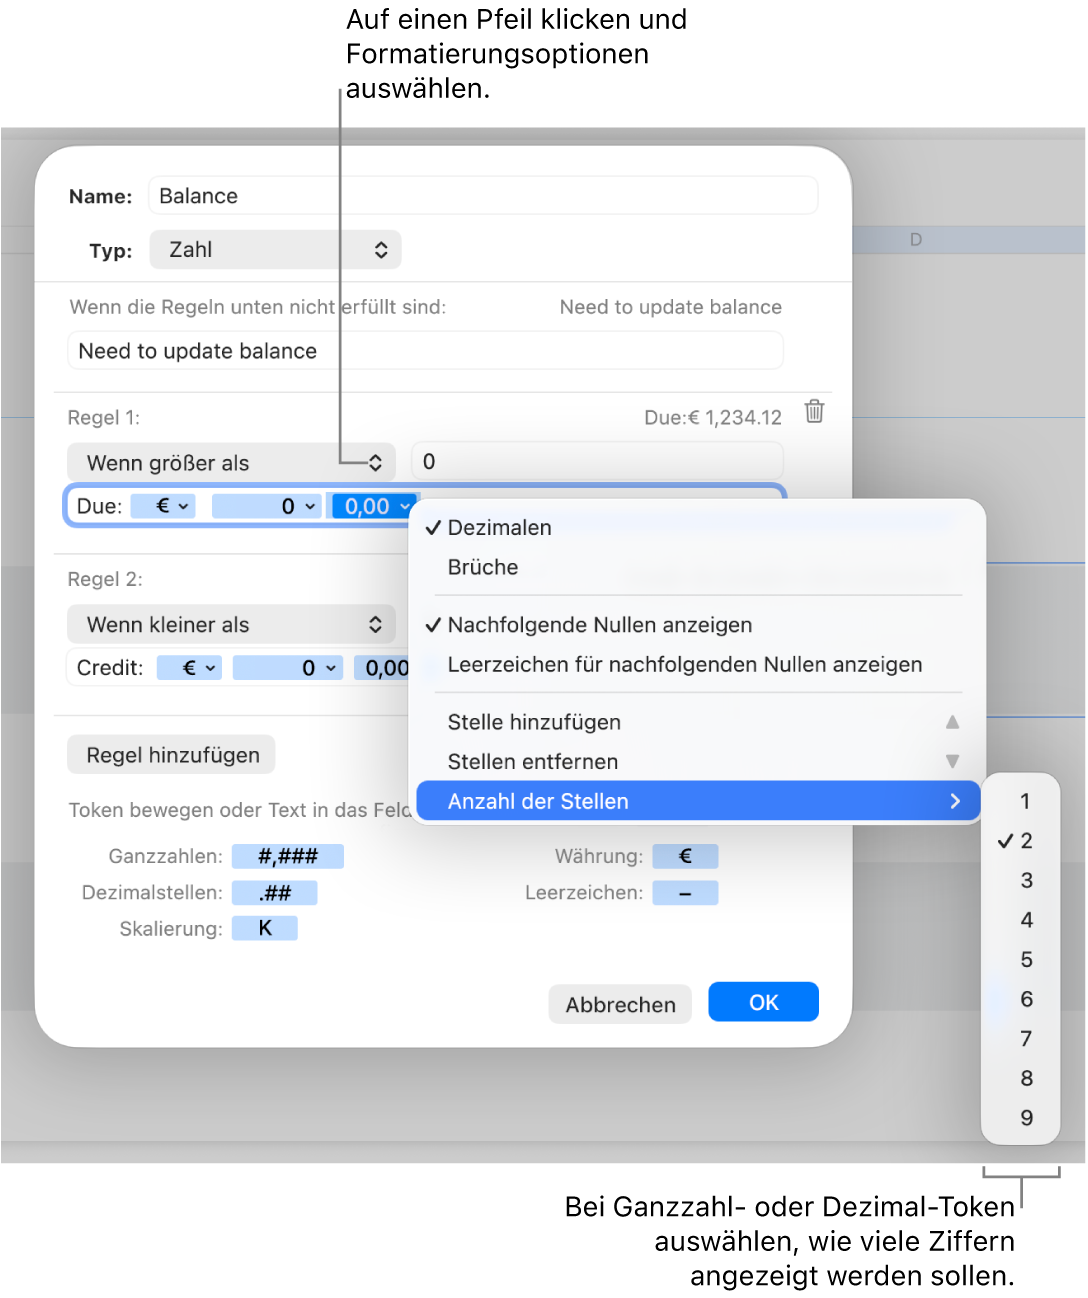Image resolution: width=1088 pixels, height=1298 pixels.
Task: Select Dezimalen in the popup menu
Action: [697, 528]
